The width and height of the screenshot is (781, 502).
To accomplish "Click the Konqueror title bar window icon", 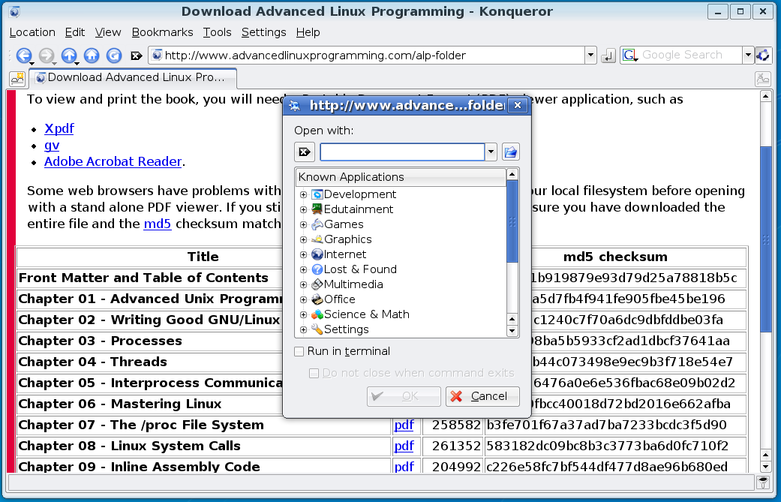I will (x=15, y=11).
